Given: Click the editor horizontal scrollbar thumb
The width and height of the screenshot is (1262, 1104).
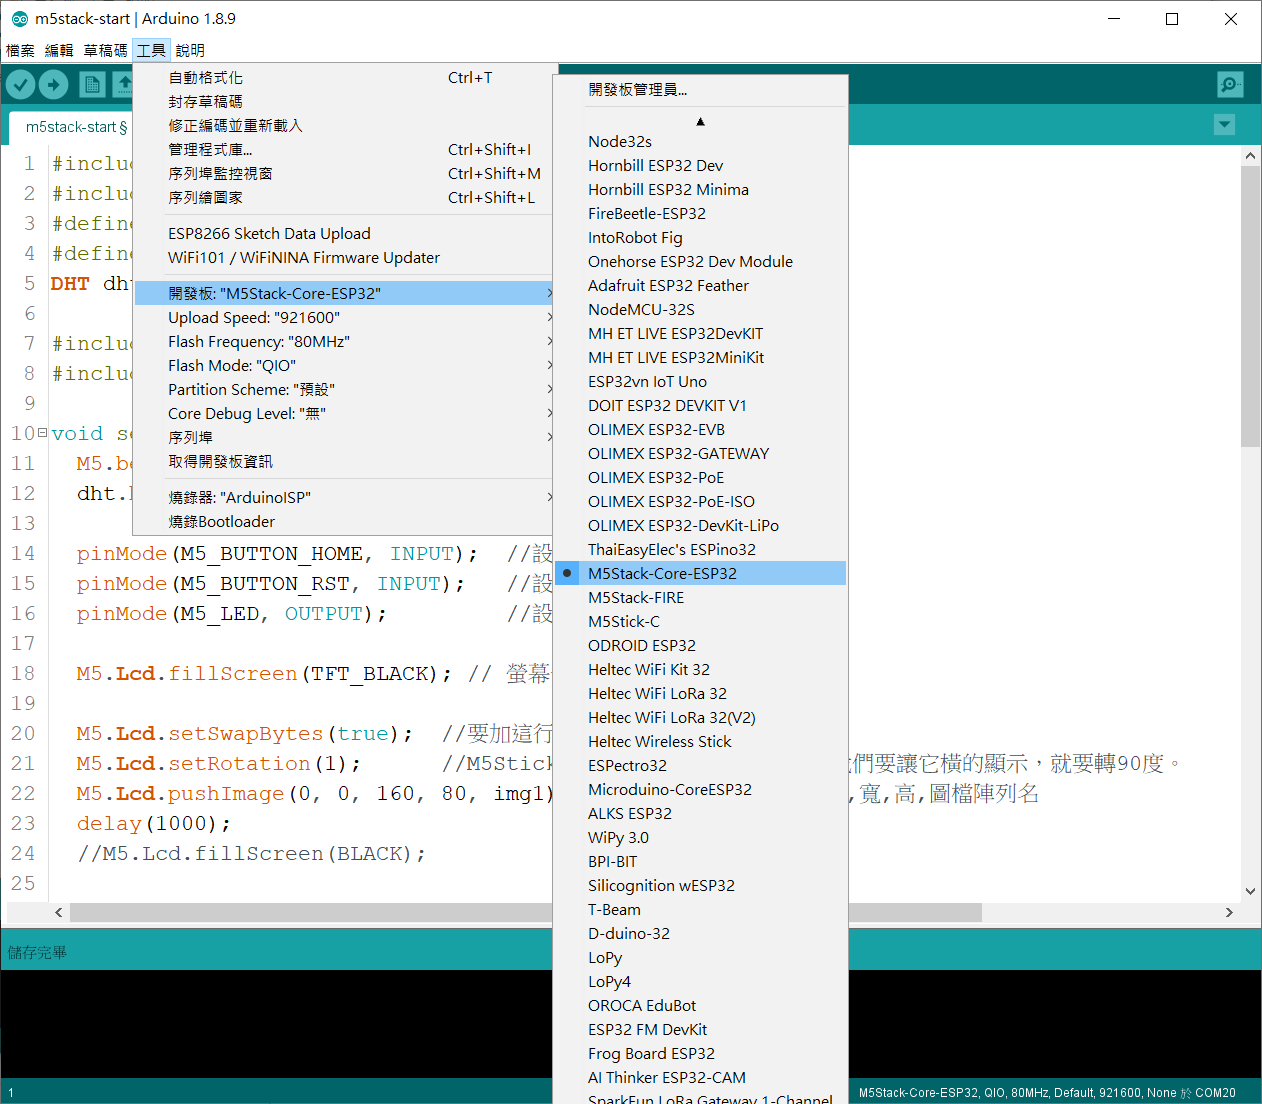Looking at the screenshot, I should tap(526, 912).
